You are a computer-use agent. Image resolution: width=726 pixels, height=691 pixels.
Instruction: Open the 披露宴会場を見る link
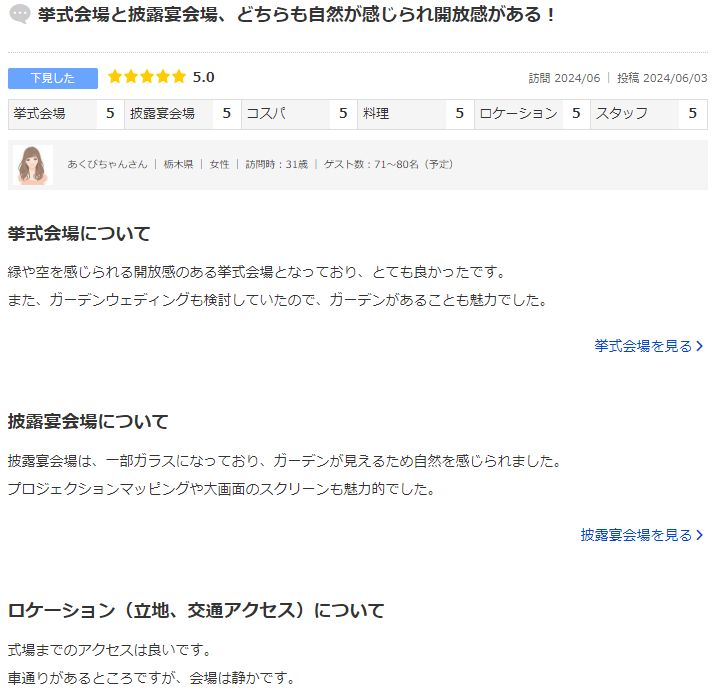(x=636, y=535)
